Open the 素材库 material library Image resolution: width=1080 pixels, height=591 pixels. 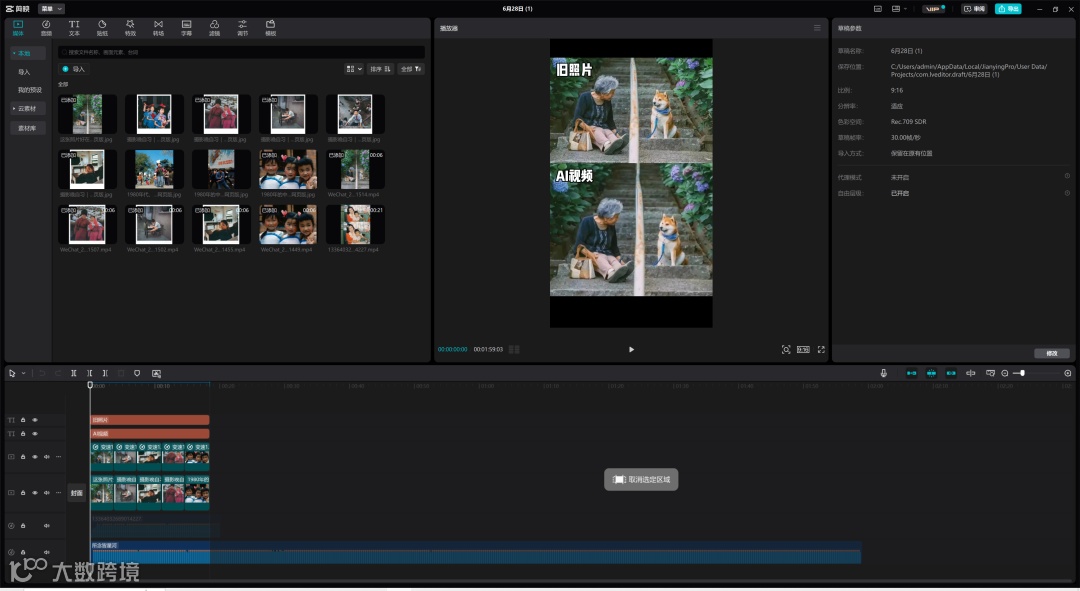coord(28,128)
